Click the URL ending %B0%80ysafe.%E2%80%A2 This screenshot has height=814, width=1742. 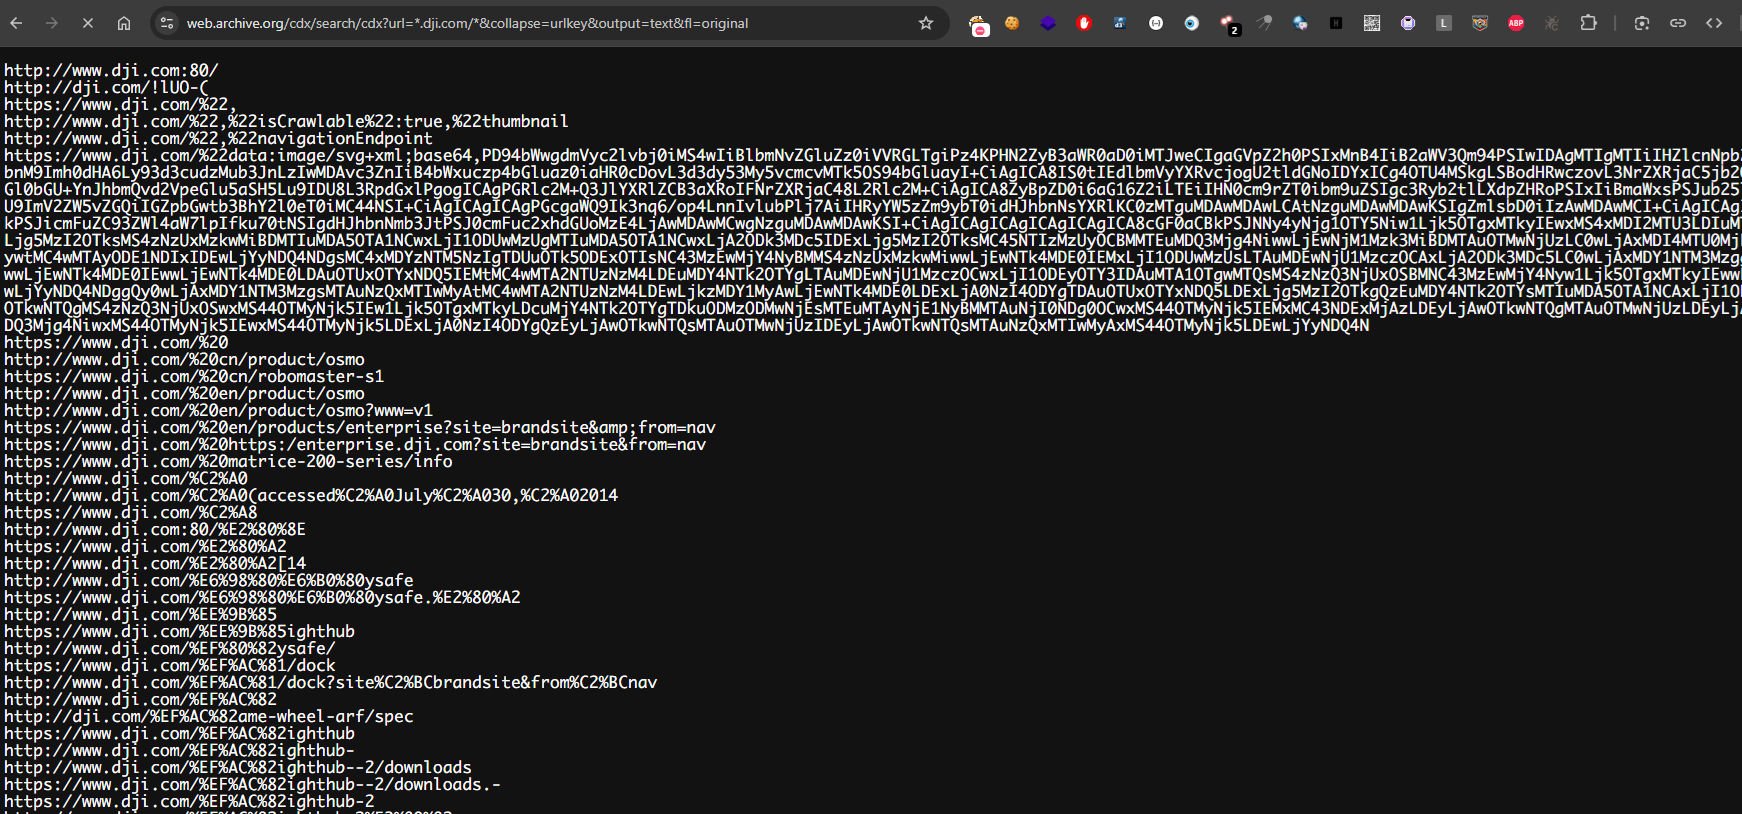click(262, 597)
